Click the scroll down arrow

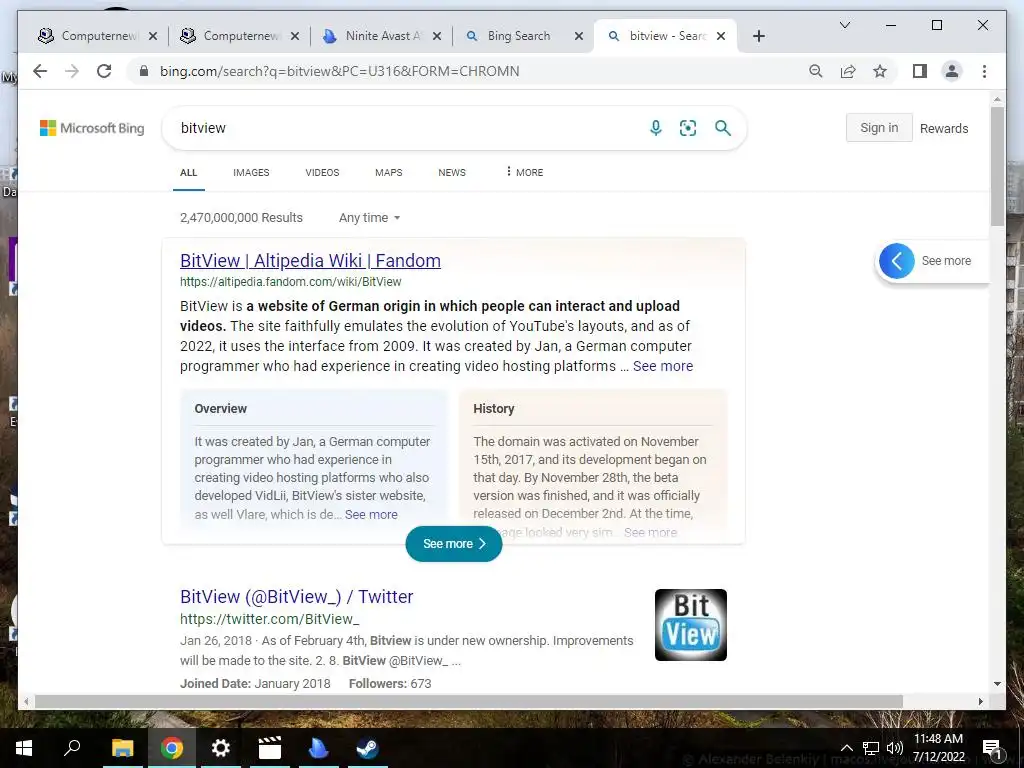[997, 684]
